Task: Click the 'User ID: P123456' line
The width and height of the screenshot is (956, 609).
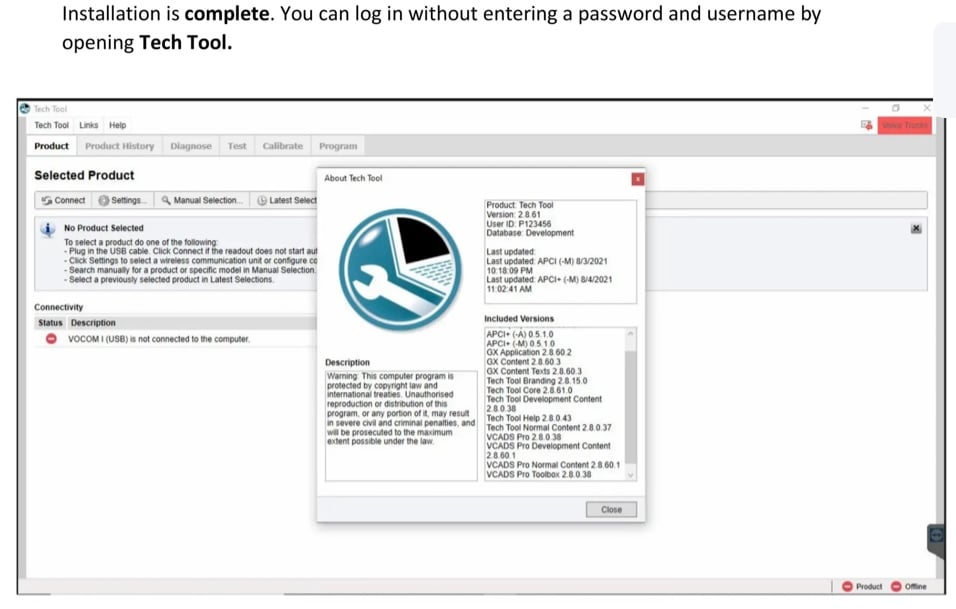Action: [518, 224]
